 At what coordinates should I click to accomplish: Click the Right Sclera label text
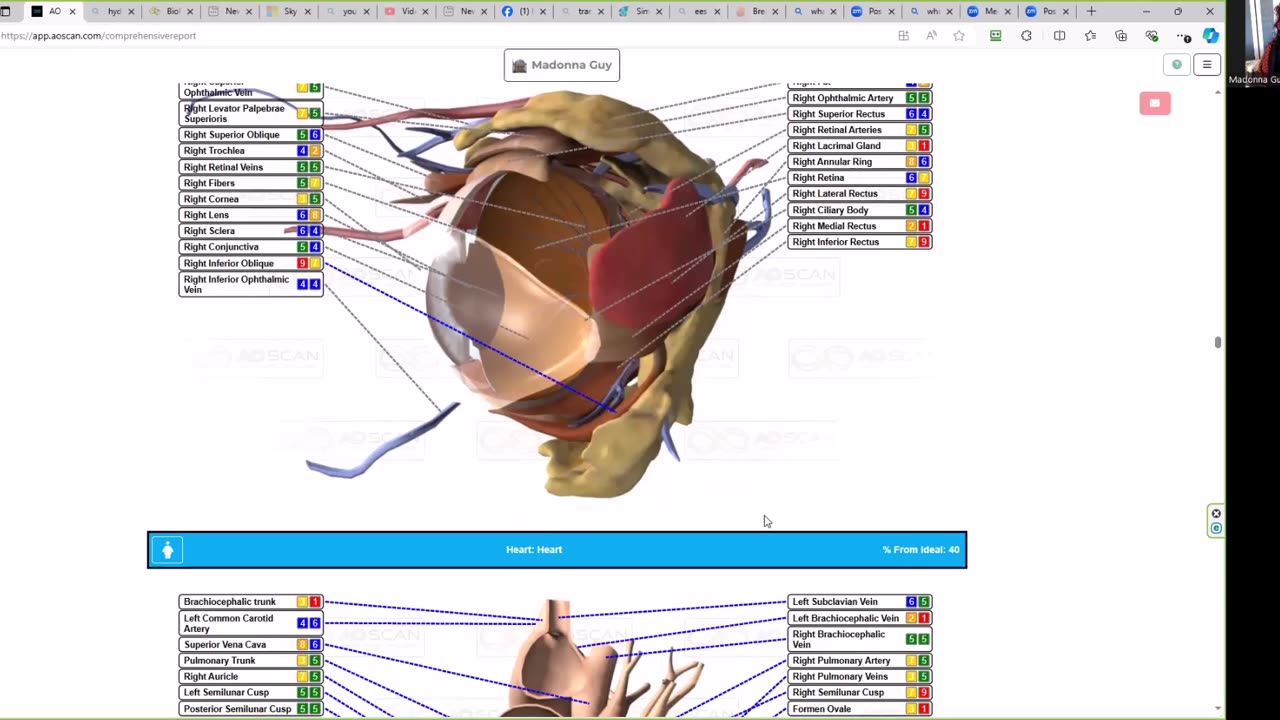click(x=209, y=231)
